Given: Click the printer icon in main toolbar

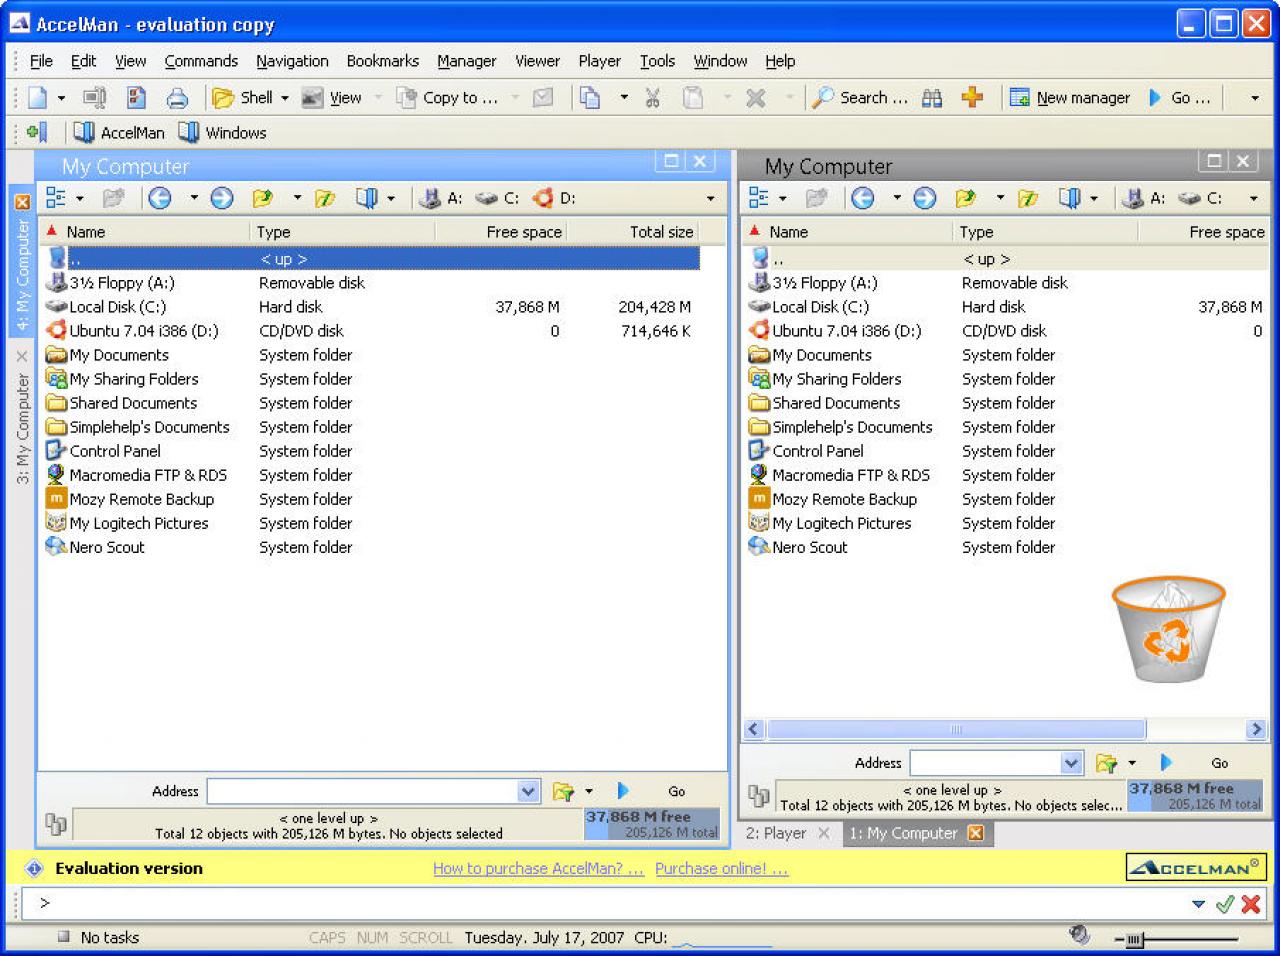Looking at the screenshot, I should [x=177, y=97].
